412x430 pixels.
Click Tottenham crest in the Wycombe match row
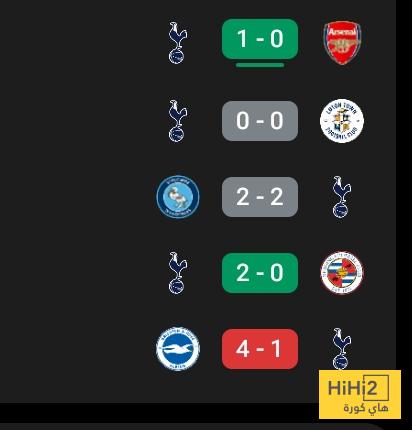[x=342, y=197]
